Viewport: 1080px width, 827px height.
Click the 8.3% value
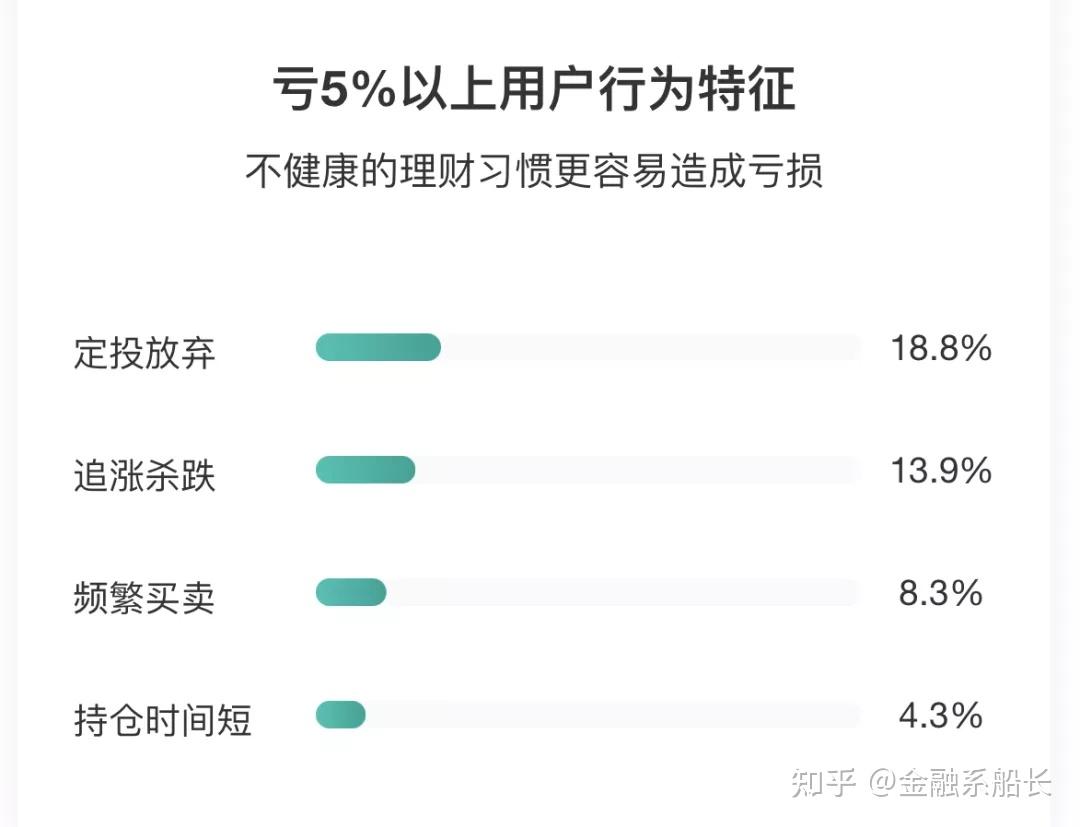pos(941,593)
